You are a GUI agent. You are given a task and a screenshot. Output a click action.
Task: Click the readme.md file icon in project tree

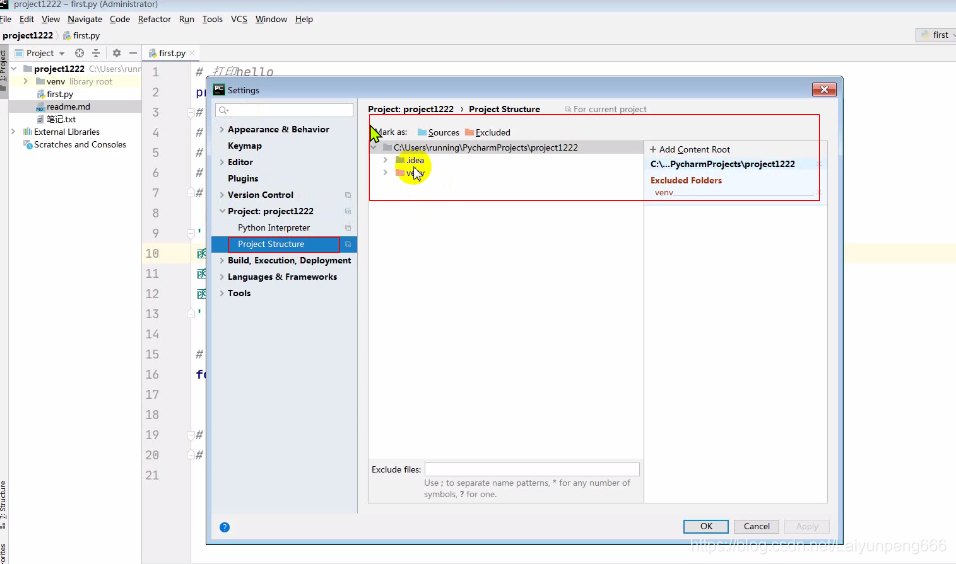[40, 107]
